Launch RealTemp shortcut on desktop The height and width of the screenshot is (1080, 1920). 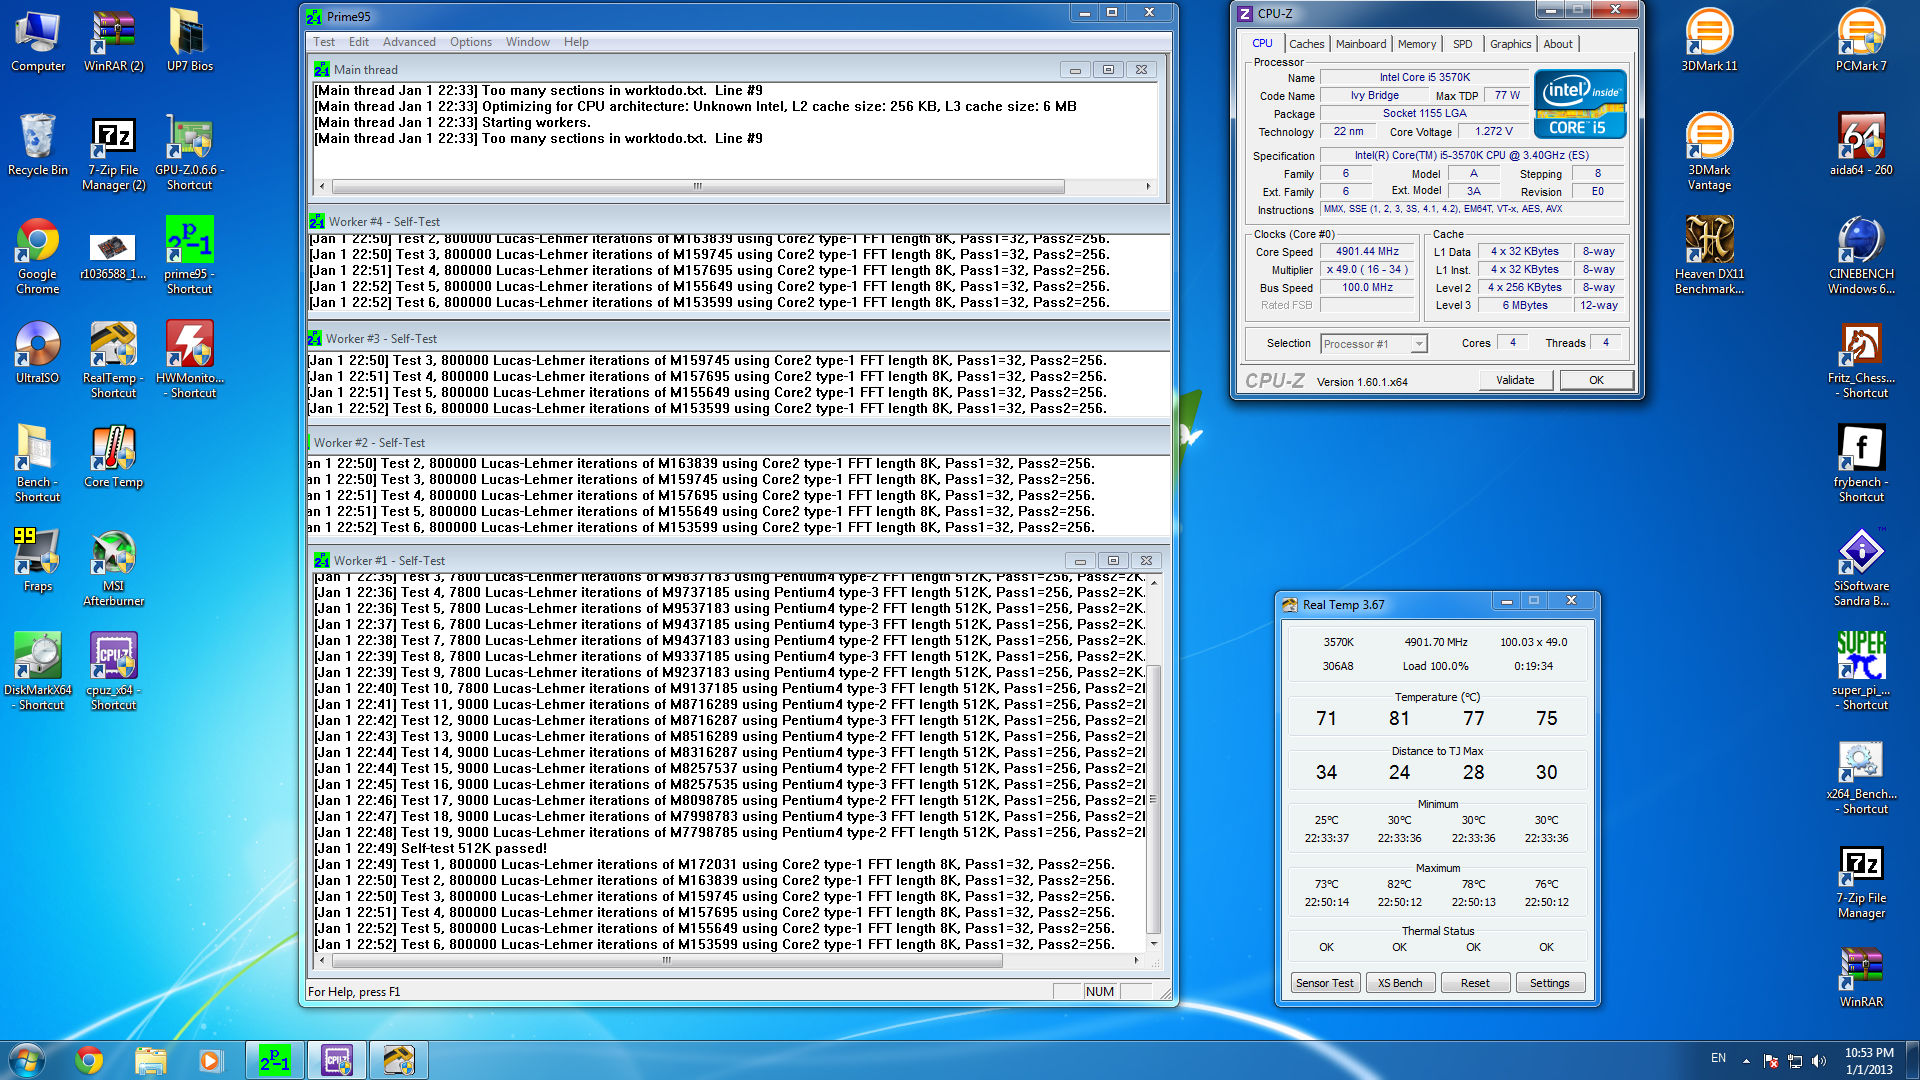[x=113, y=361]
